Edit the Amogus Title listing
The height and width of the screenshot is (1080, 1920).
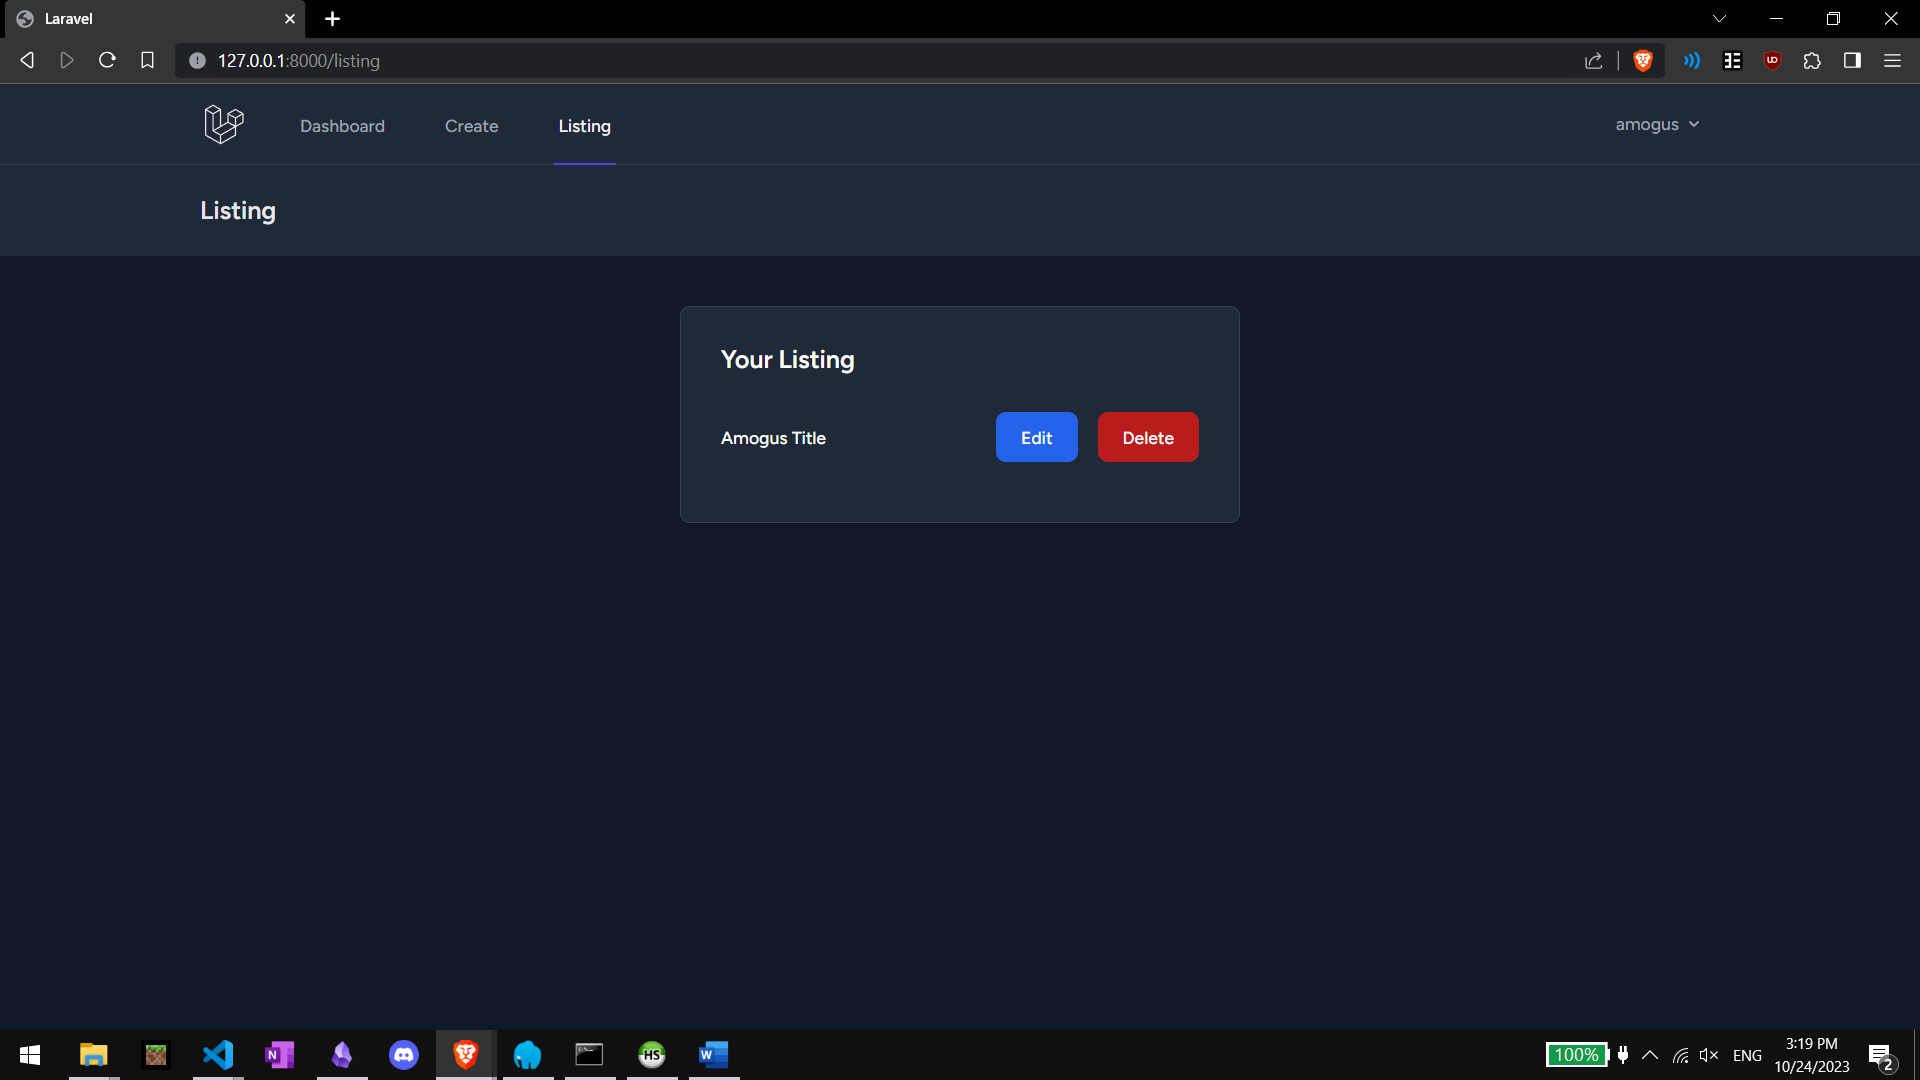coord(1036,438)
